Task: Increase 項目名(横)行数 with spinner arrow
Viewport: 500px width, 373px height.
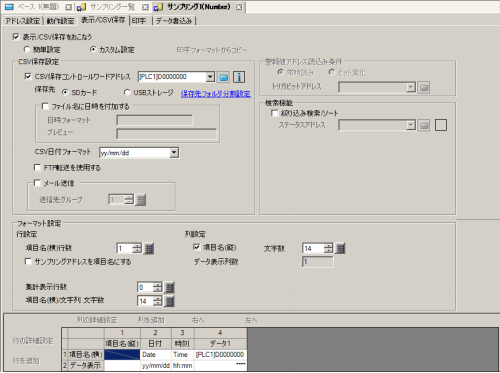Action: point(137,246)
